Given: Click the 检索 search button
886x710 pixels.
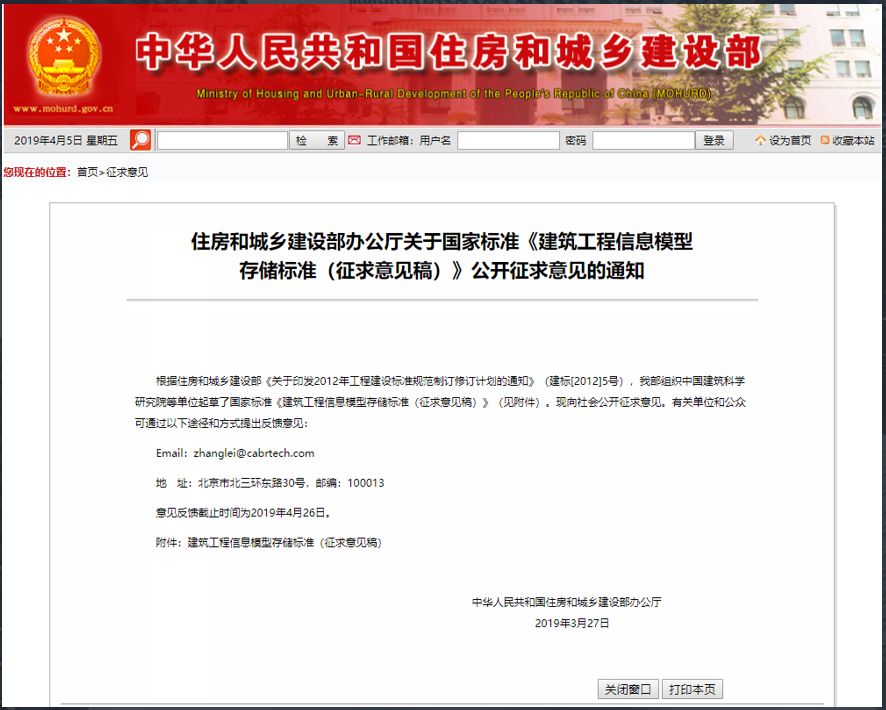Looking at the screenshot, I should pos(316,141).
